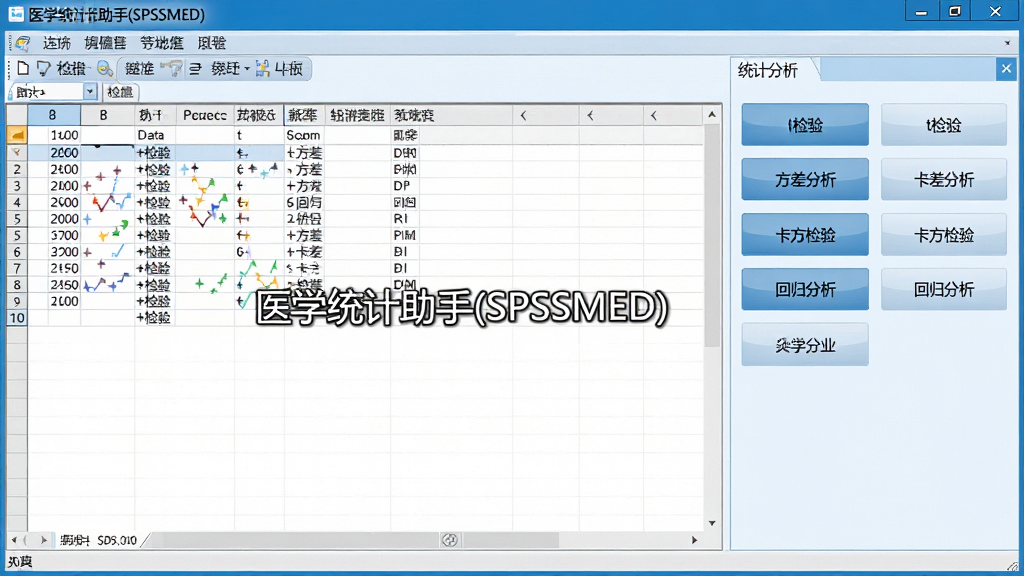Click the toolbar button labeled 检 after the funnel
The image size is (1024, 576).
(x=71, y=69)
